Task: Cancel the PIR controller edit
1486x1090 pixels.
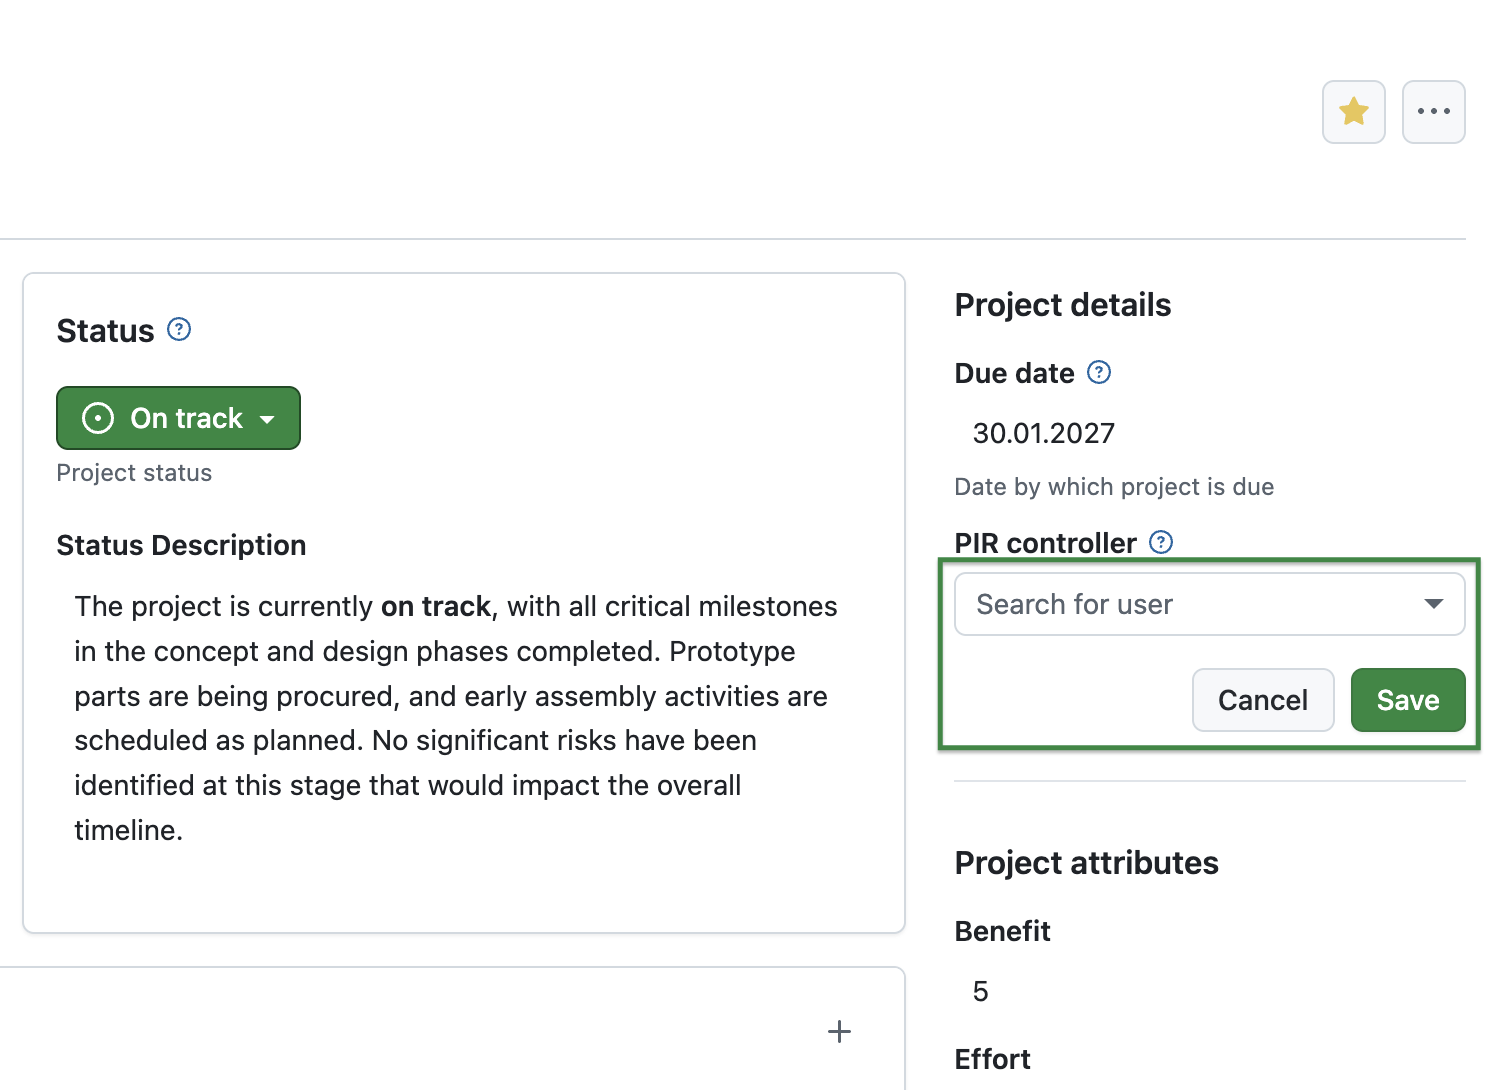Action: pos(1262,700)
